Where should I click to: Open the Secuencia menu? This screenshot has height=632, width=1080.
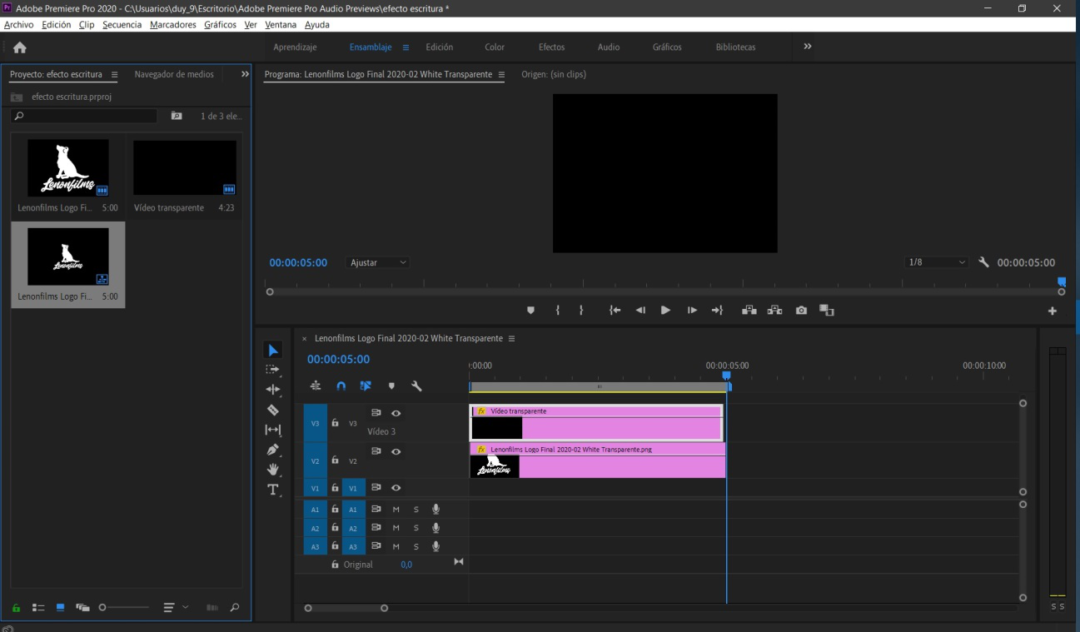coord(122,24)
